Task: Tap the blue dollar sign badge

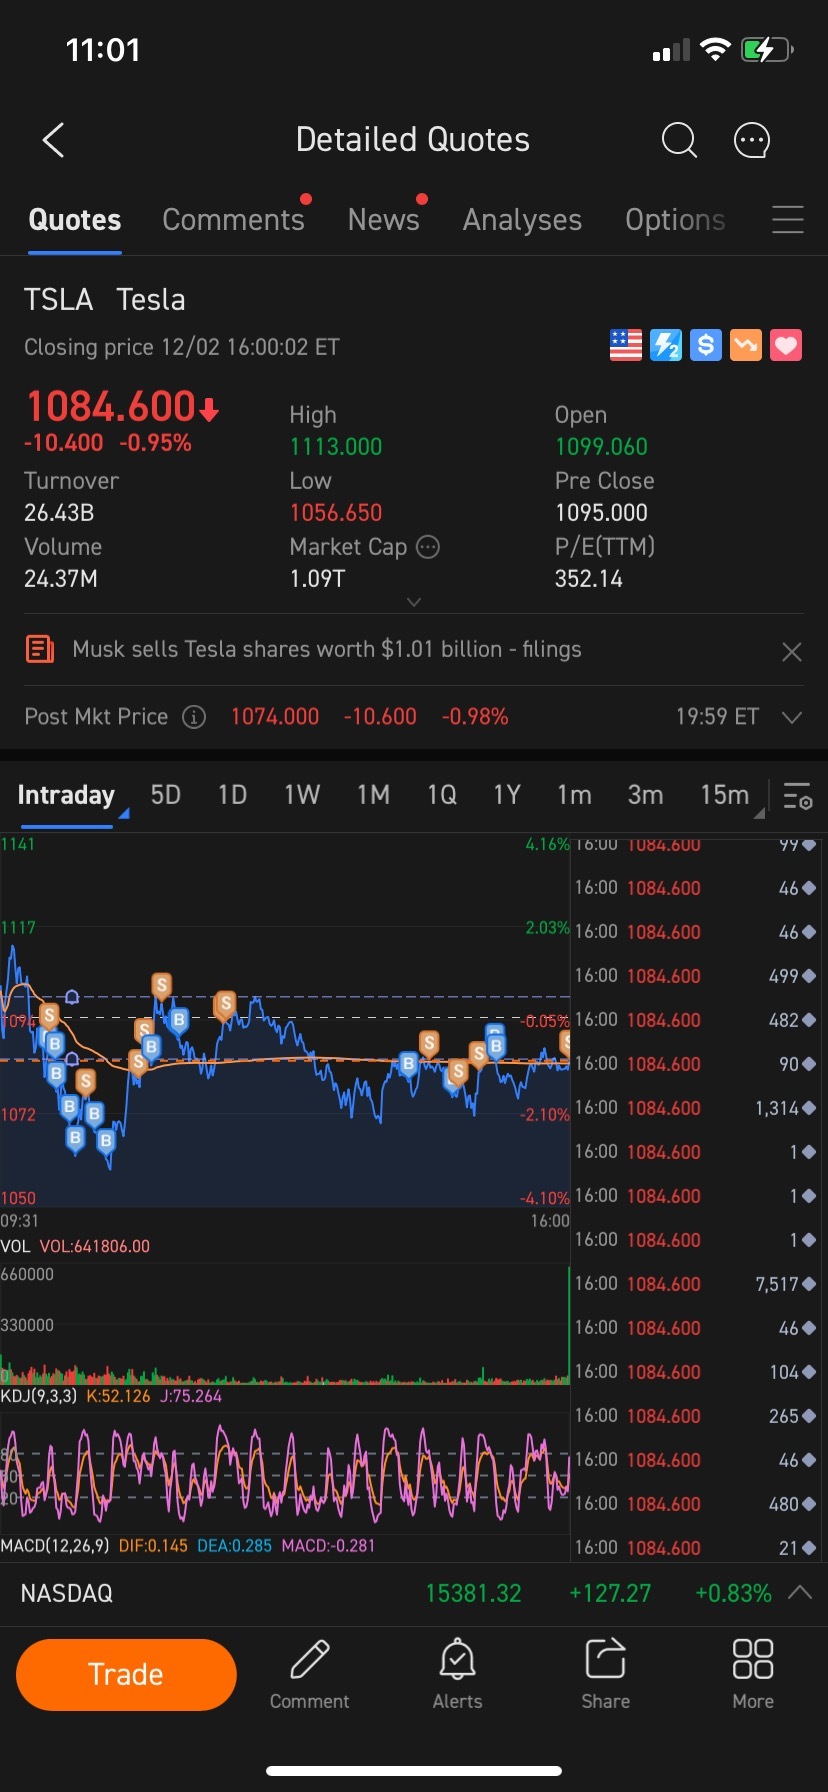Action: click(x=706, y=345)
